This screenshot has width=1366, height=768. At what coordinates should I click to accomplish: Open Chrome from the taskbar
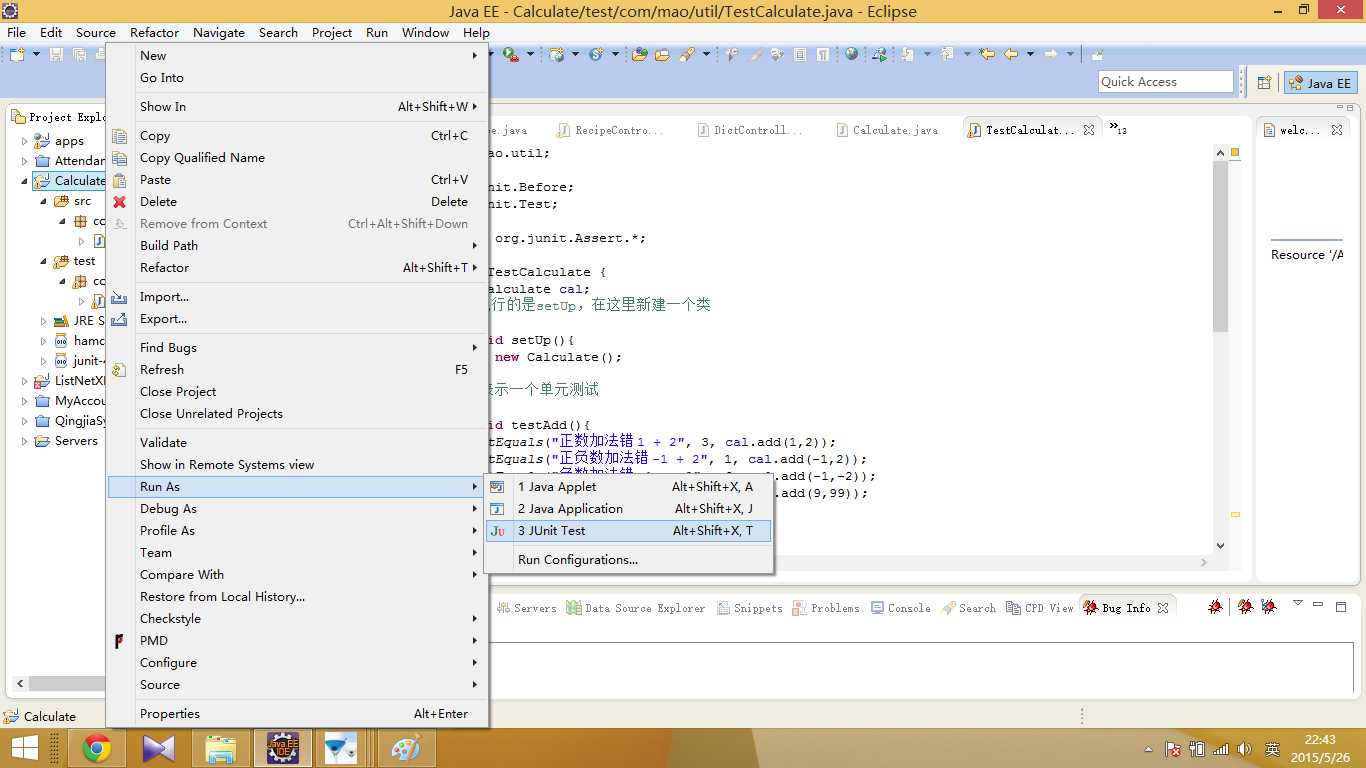tap(97, 748)
